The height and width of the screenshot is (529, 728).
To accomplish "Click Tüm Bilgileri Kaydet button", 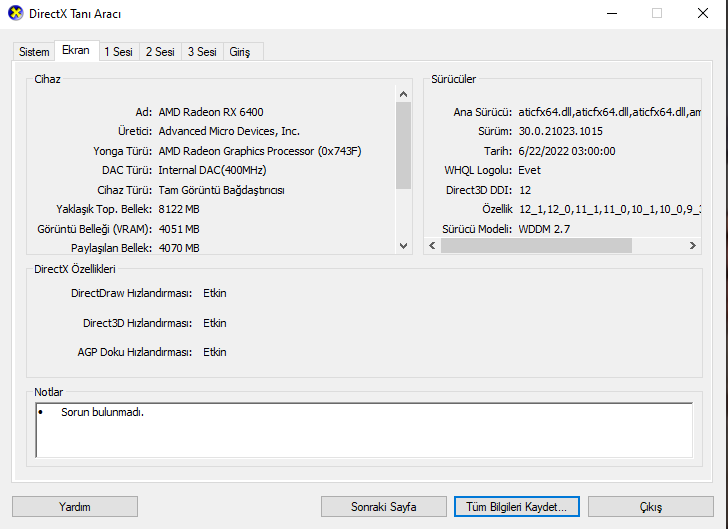I will 517,506.
